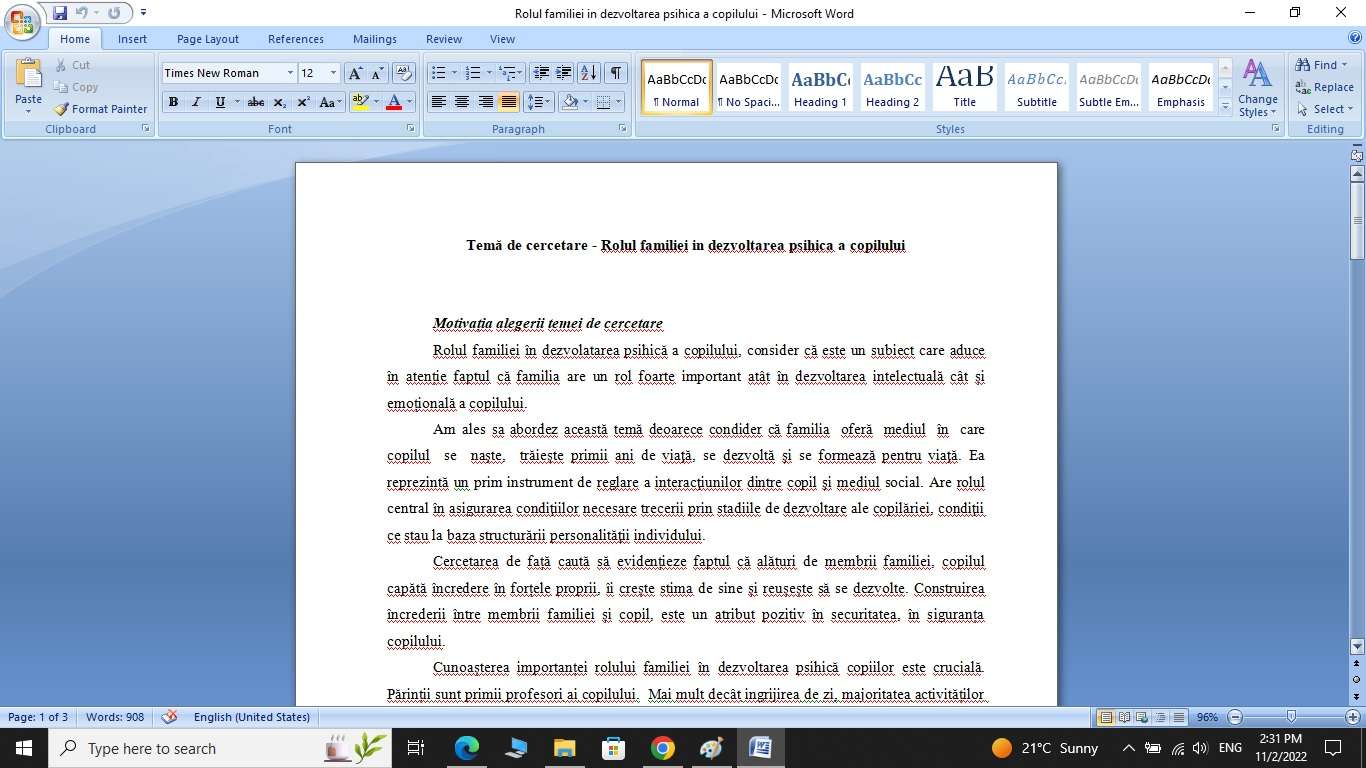Click the Grow Font icon

click(x=355, y=73)
